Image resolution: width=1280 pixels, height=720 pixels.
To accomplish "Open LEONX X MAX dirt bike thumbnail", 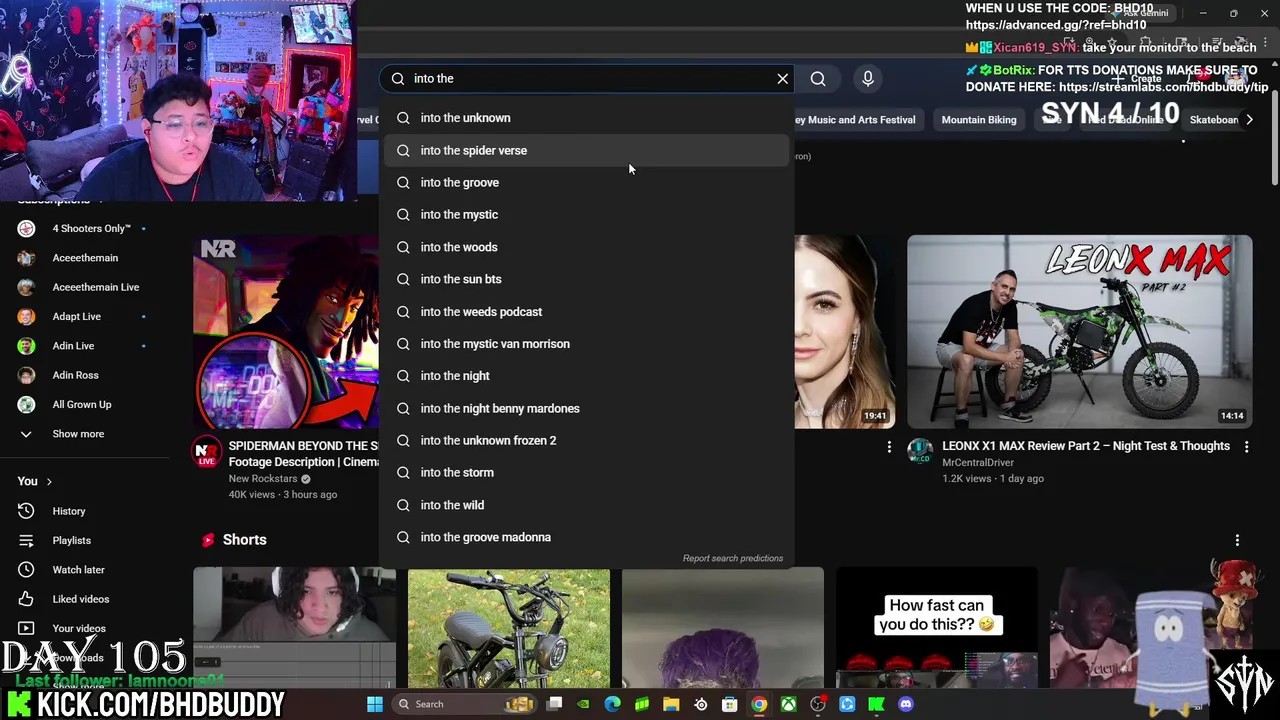I will tap(1079, 332).
